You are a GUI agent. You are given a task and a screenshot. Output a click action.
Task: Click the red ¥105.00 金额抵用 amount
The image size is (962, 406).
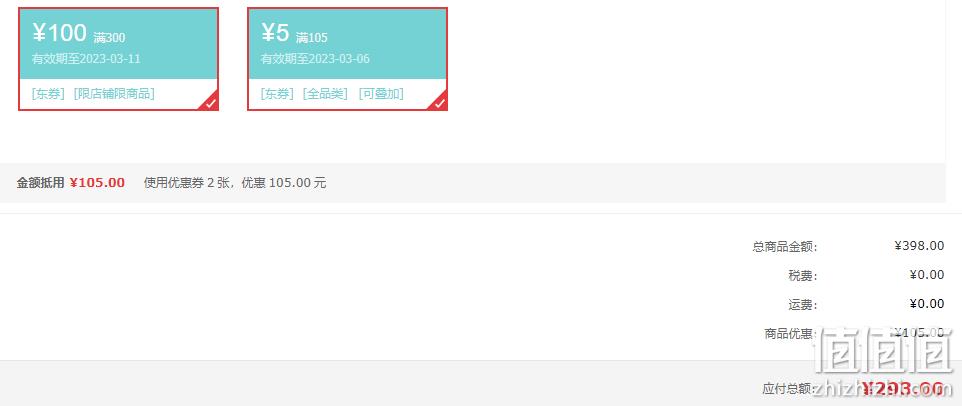pos(97,183)
